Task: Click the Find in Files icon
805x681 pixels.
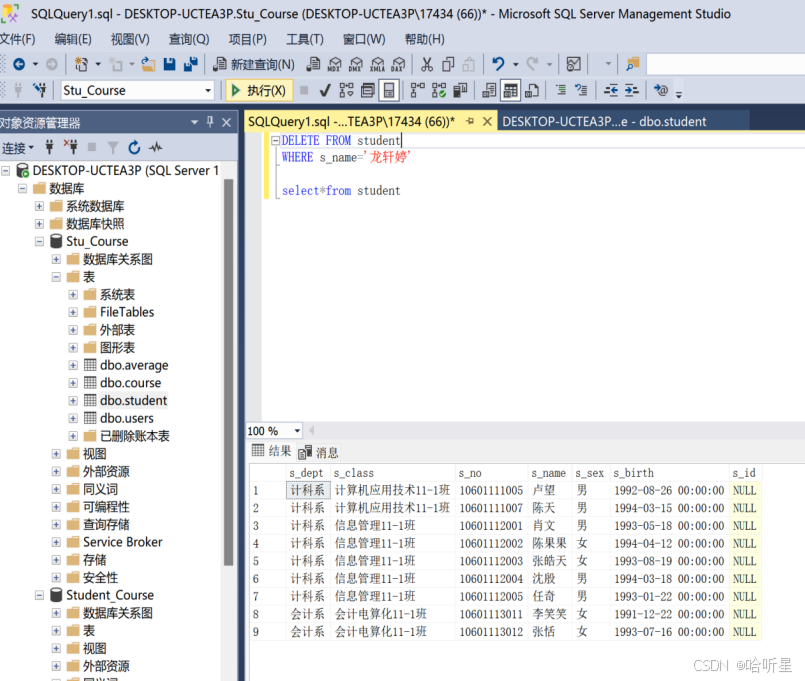Action: [632, 64]
